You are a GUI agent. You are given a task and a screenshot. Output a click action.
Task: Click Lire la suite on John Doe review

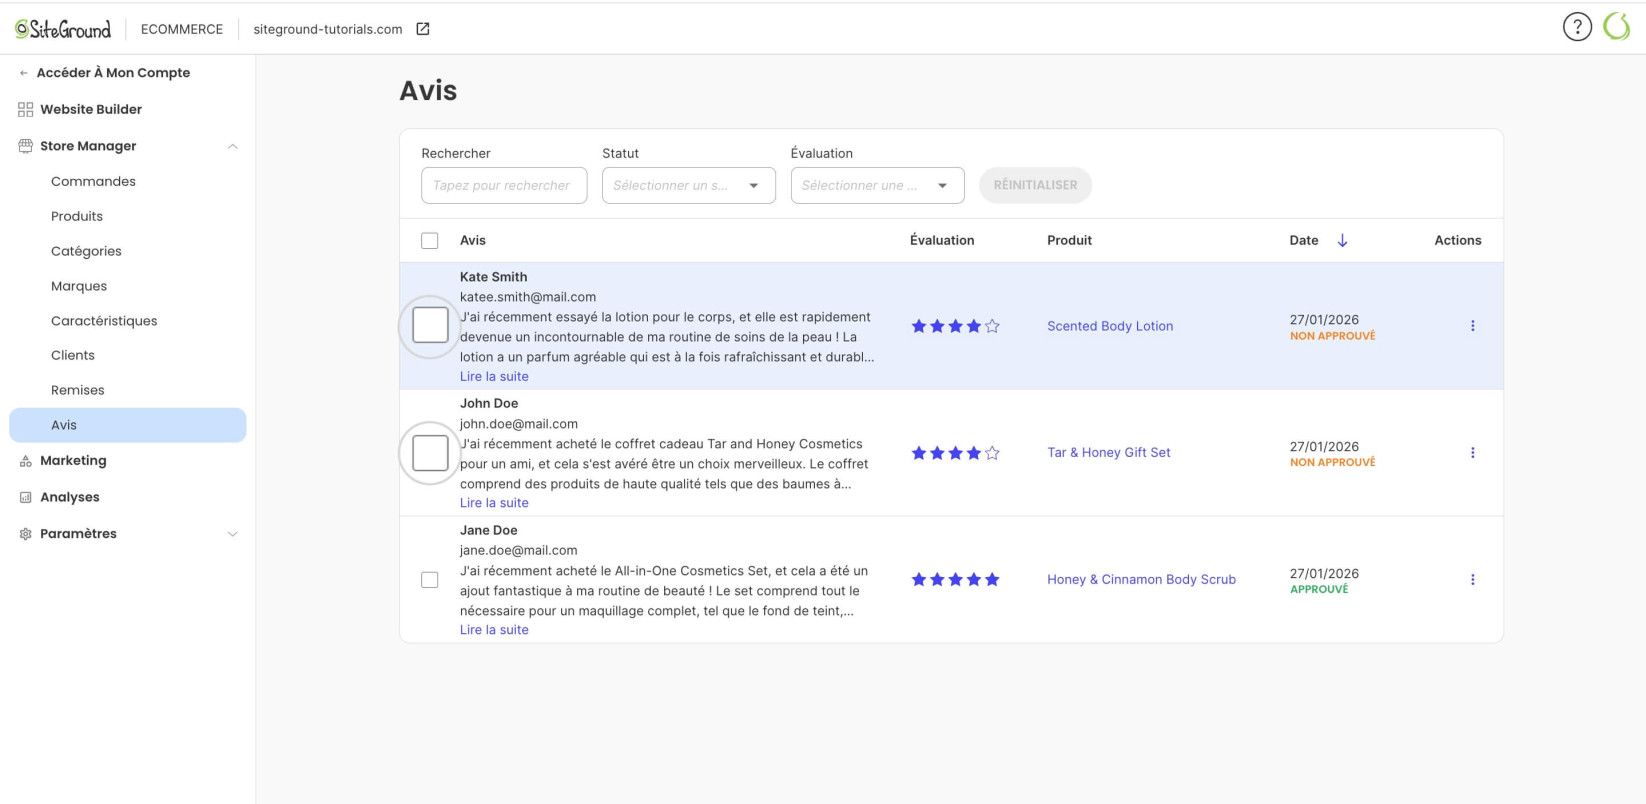coord(494,503)
